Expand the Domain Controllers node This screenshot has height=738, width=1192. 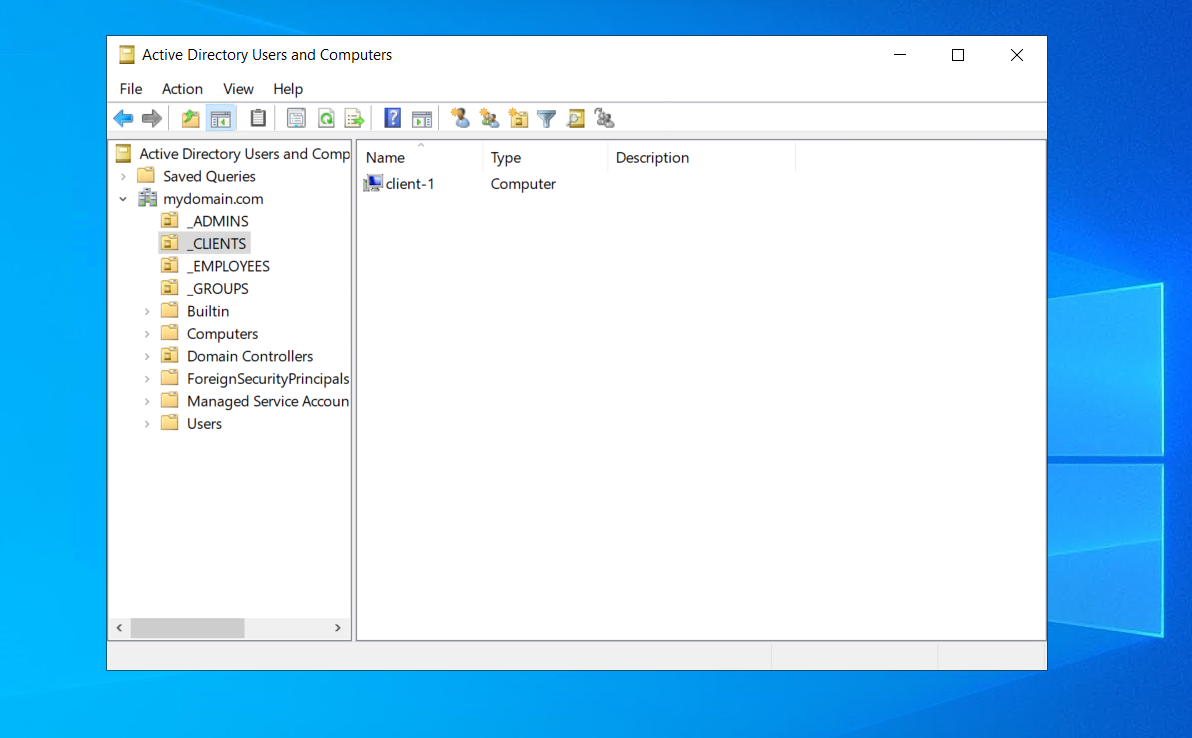tap(147, 356)
